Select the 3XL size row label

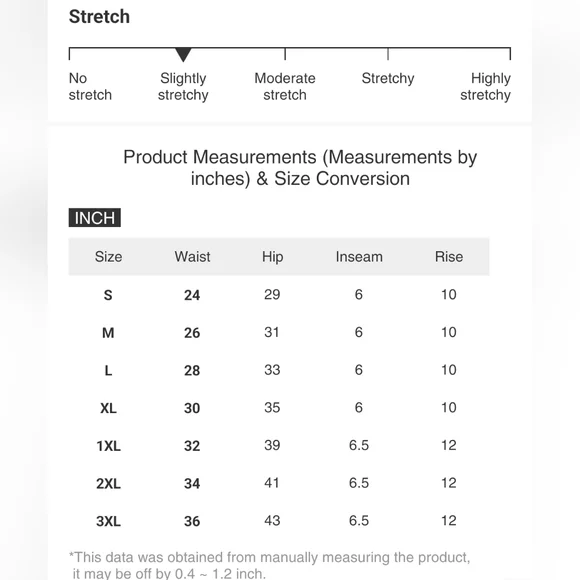point(108,521)
